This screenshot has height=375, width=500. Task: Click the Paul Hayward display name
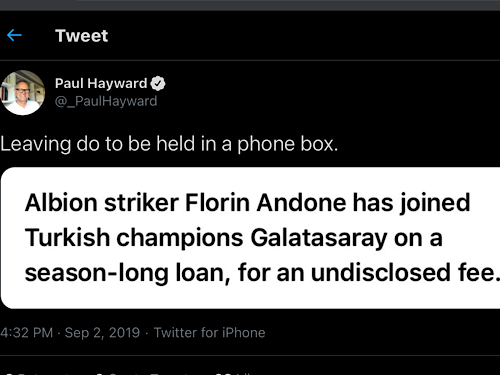(x=101, y=83)
